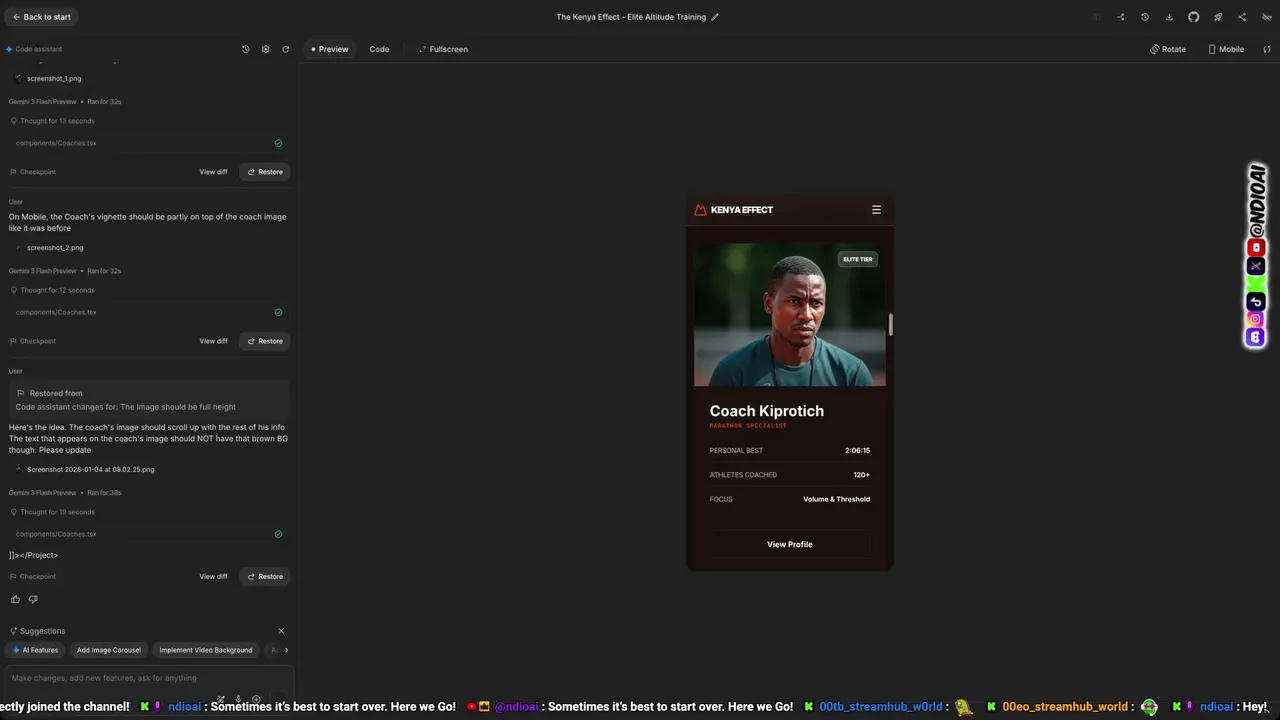Image resolution: width=1280 pixels, height=720 pixels.
Task: Deploy app using the rocket icon
Action: click(x=1218, y=17)
